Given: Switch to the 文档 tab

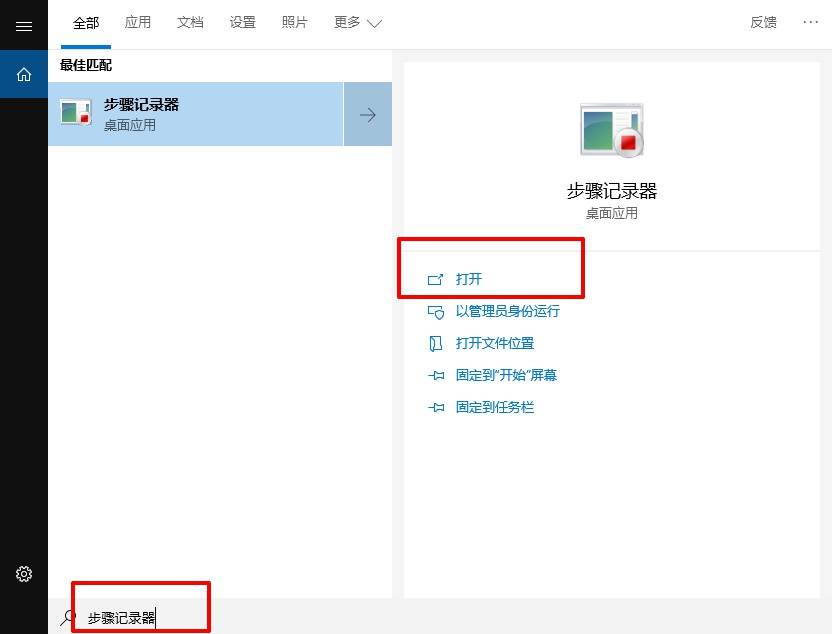Looking at the screenshot, I should coord(190,22).
